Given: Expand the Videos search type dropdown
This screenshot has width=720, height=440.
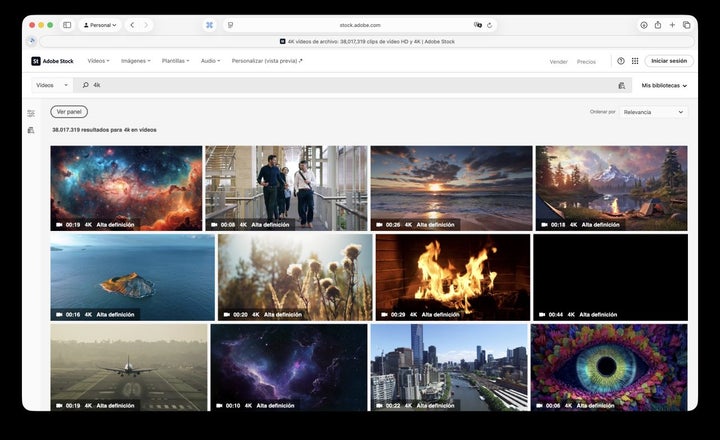Looking at the screenshot, I should [x=52, y=86].
